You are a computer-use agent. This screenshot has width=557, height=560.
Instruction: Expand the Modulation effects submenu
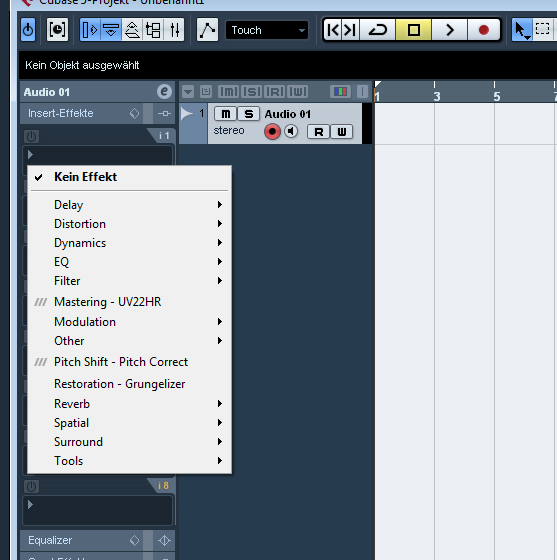point(129,322)
